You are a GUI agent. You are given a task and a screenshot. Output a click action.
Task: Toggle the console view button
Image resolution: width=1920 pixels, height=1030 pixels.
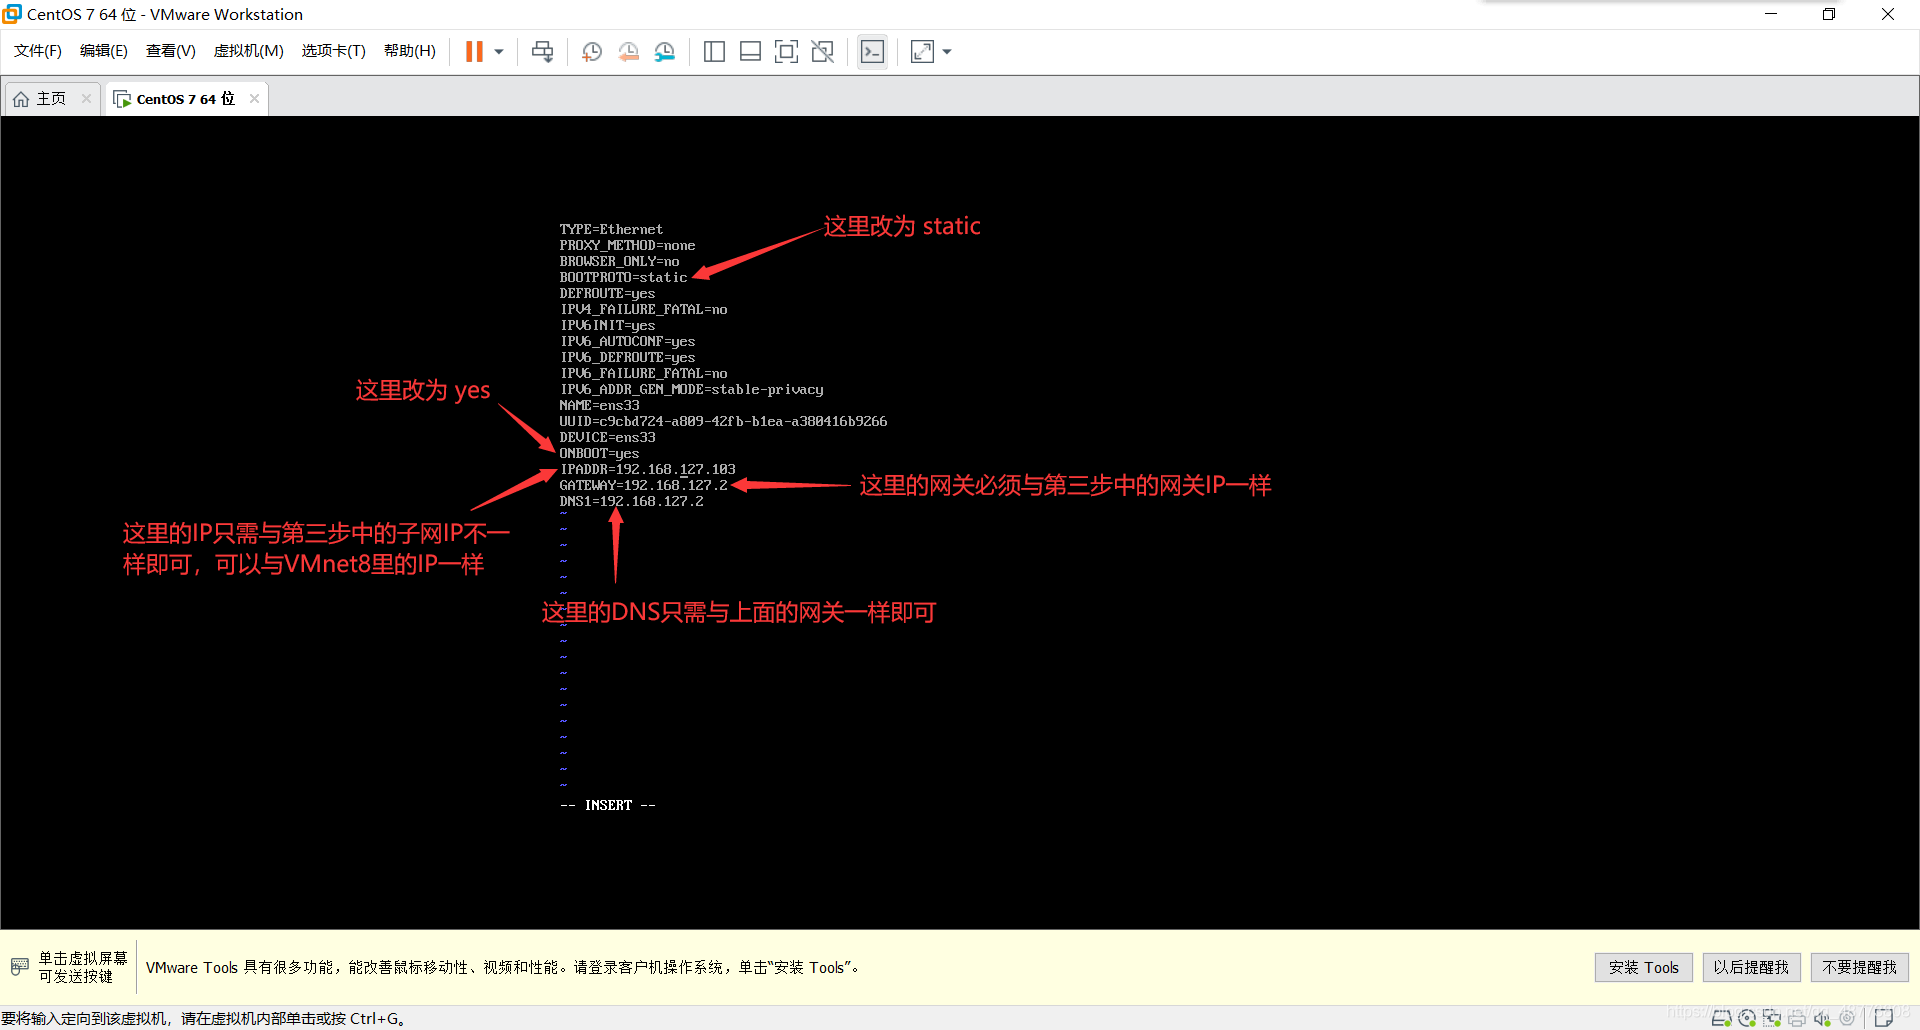pos(872,51)
